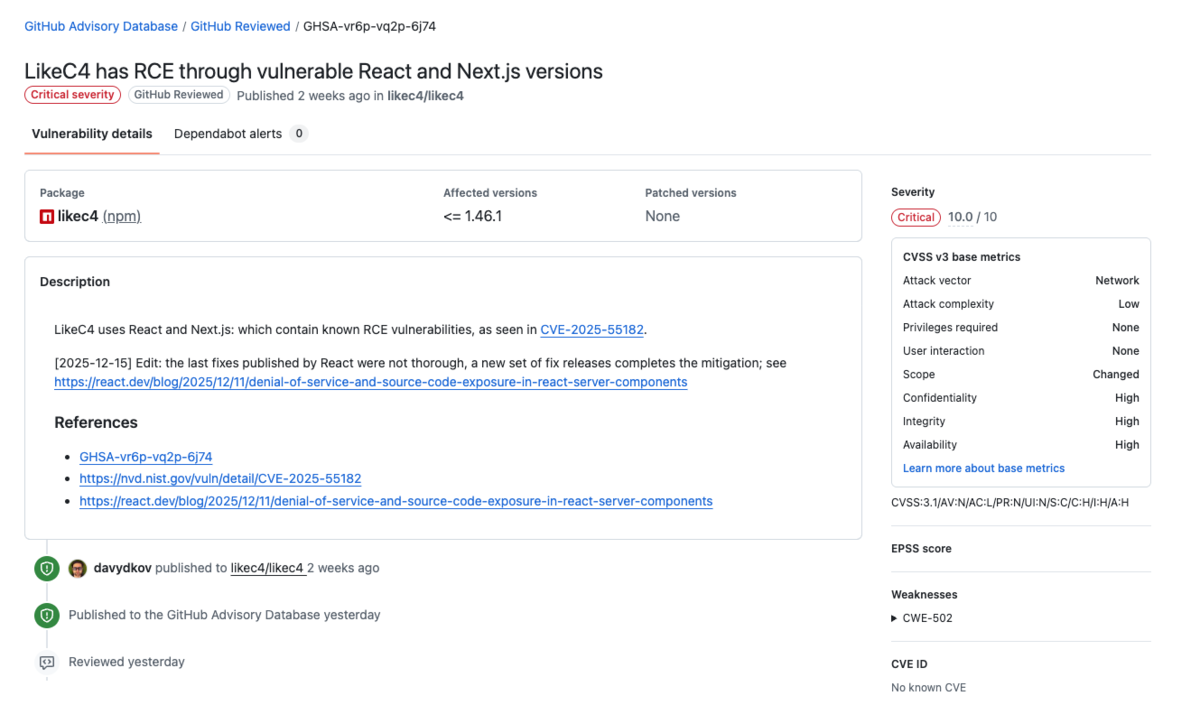The height and width of the screenshot is (705, 1200).
Task: Open the nvd.nist.gov CVE detail link
Action: point(220,479)
